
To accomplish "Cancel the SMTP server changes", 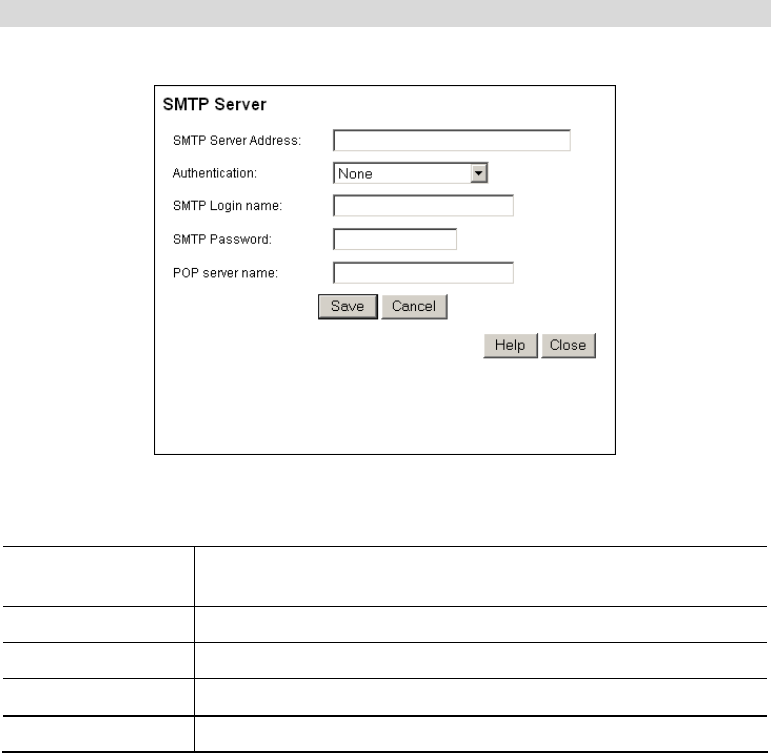I will tap(414, 306).
